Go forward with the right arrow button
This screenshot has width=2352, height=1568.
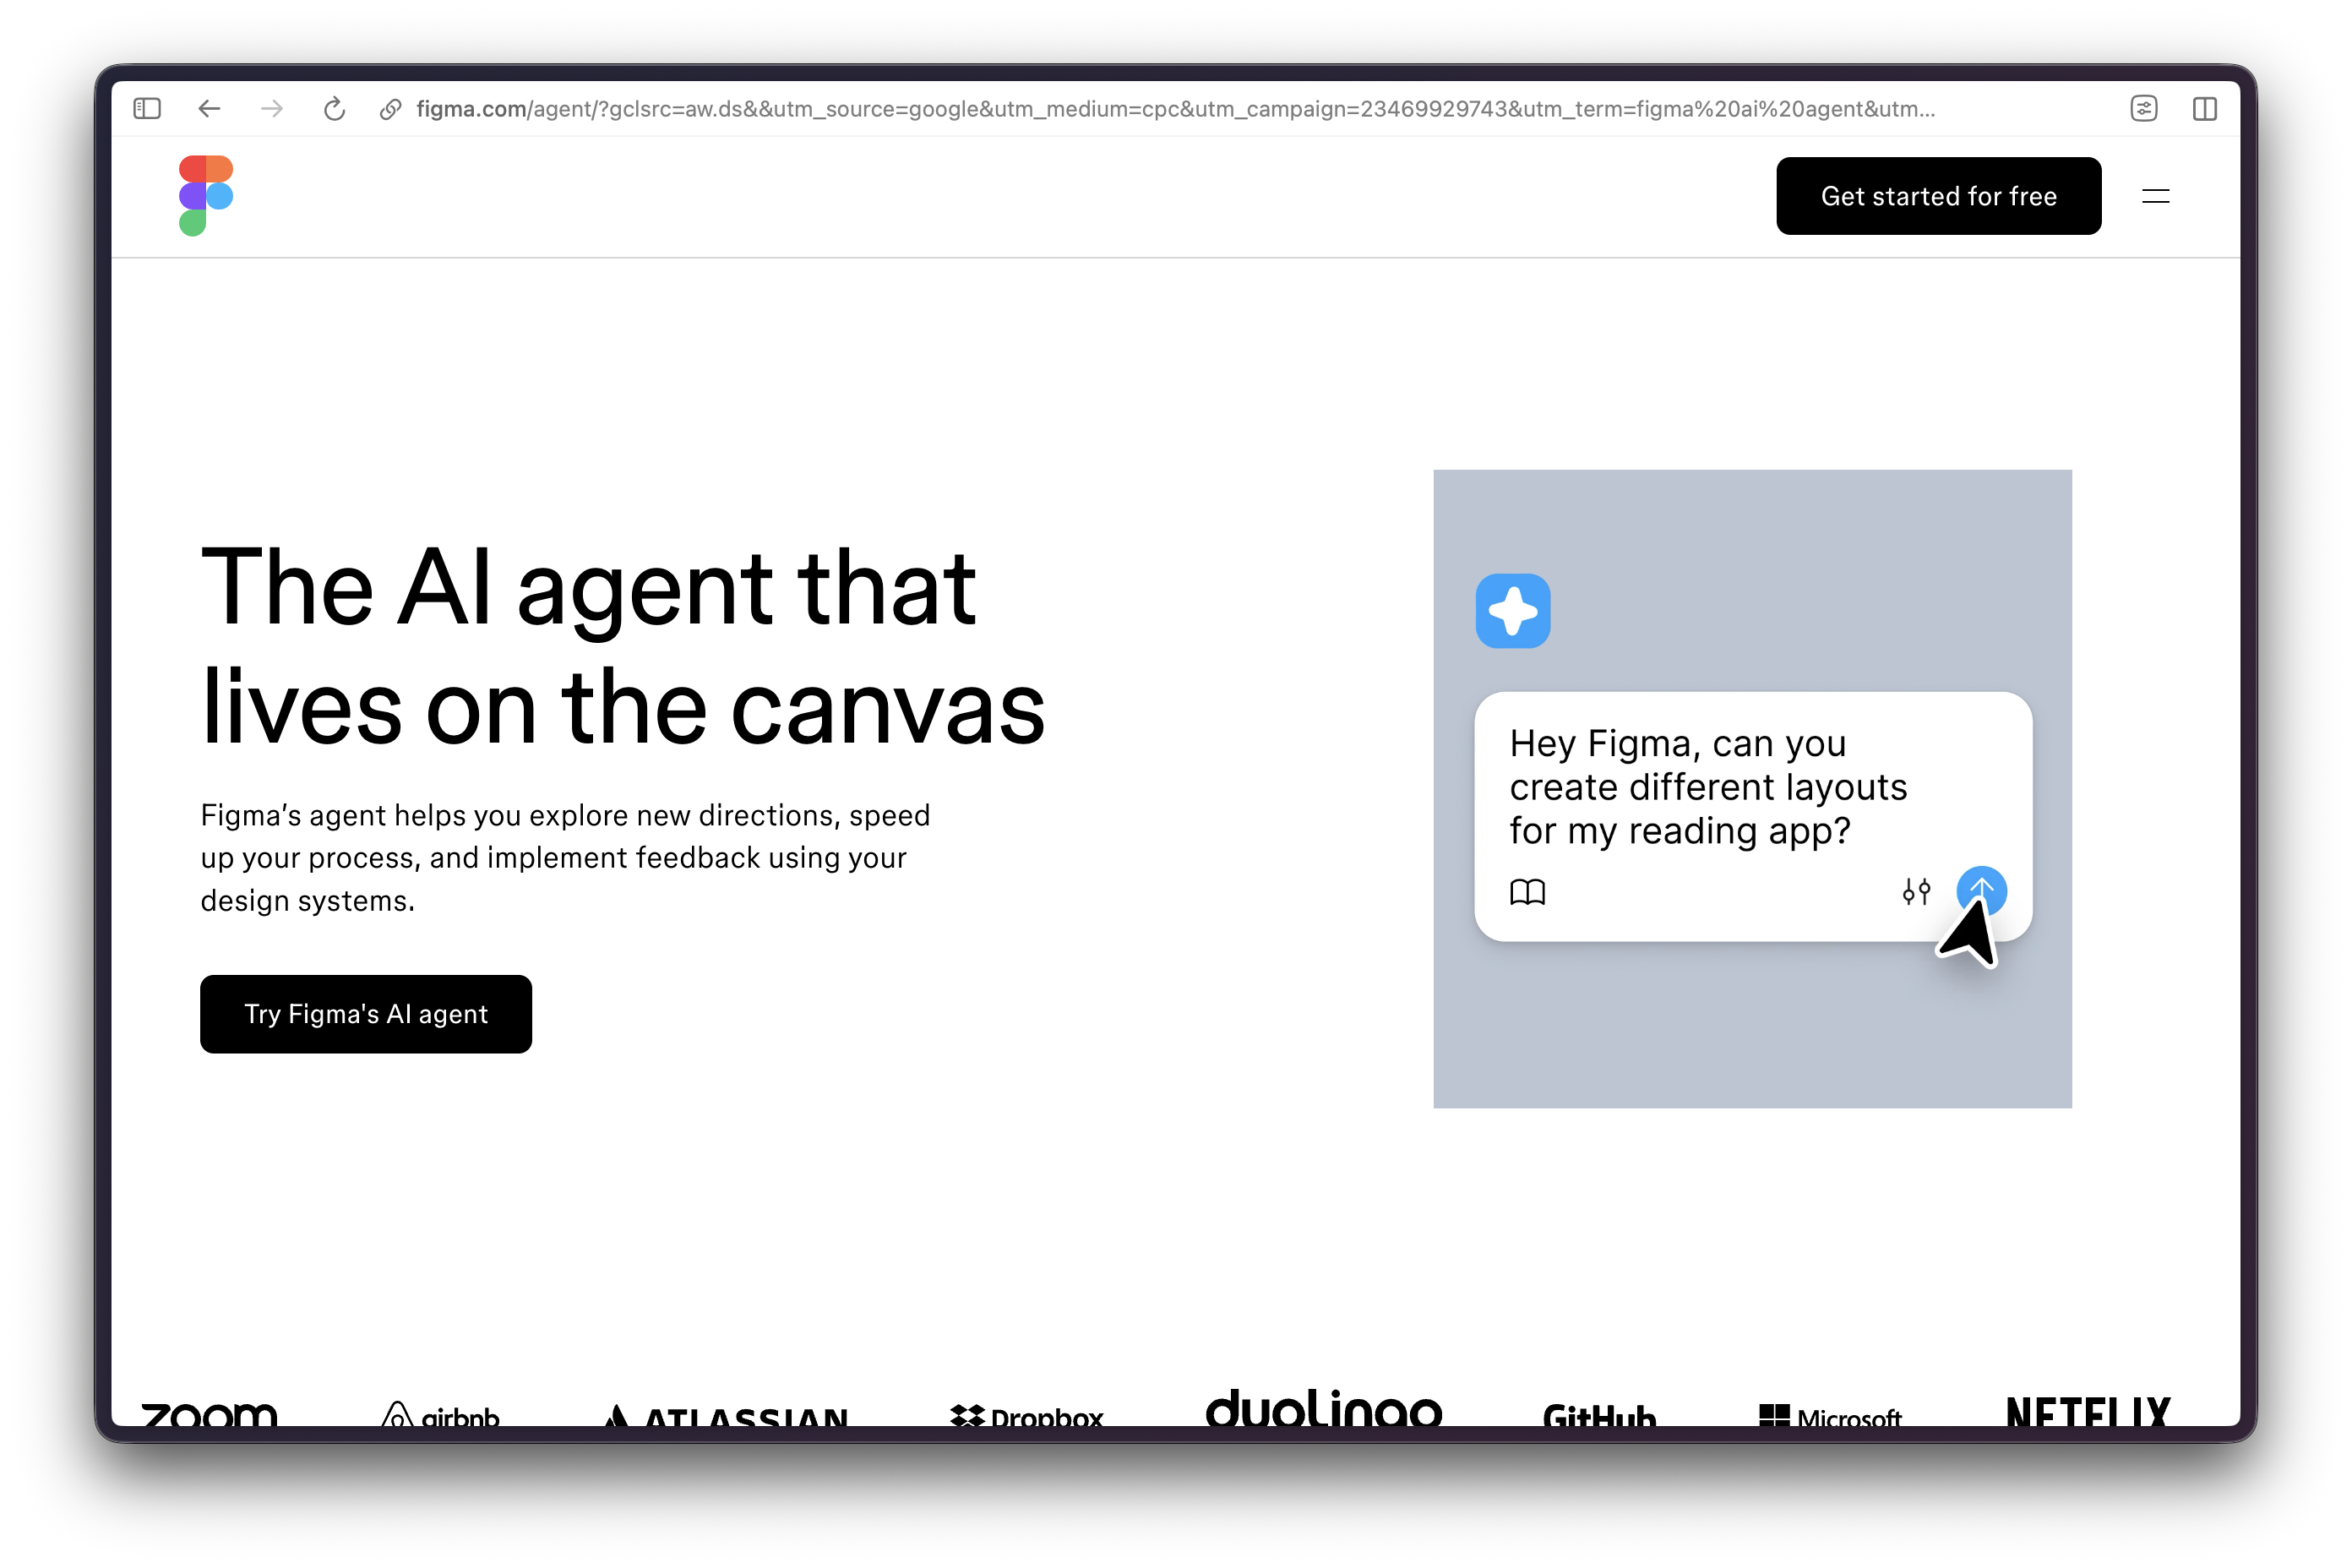click(x=272, y=108)
